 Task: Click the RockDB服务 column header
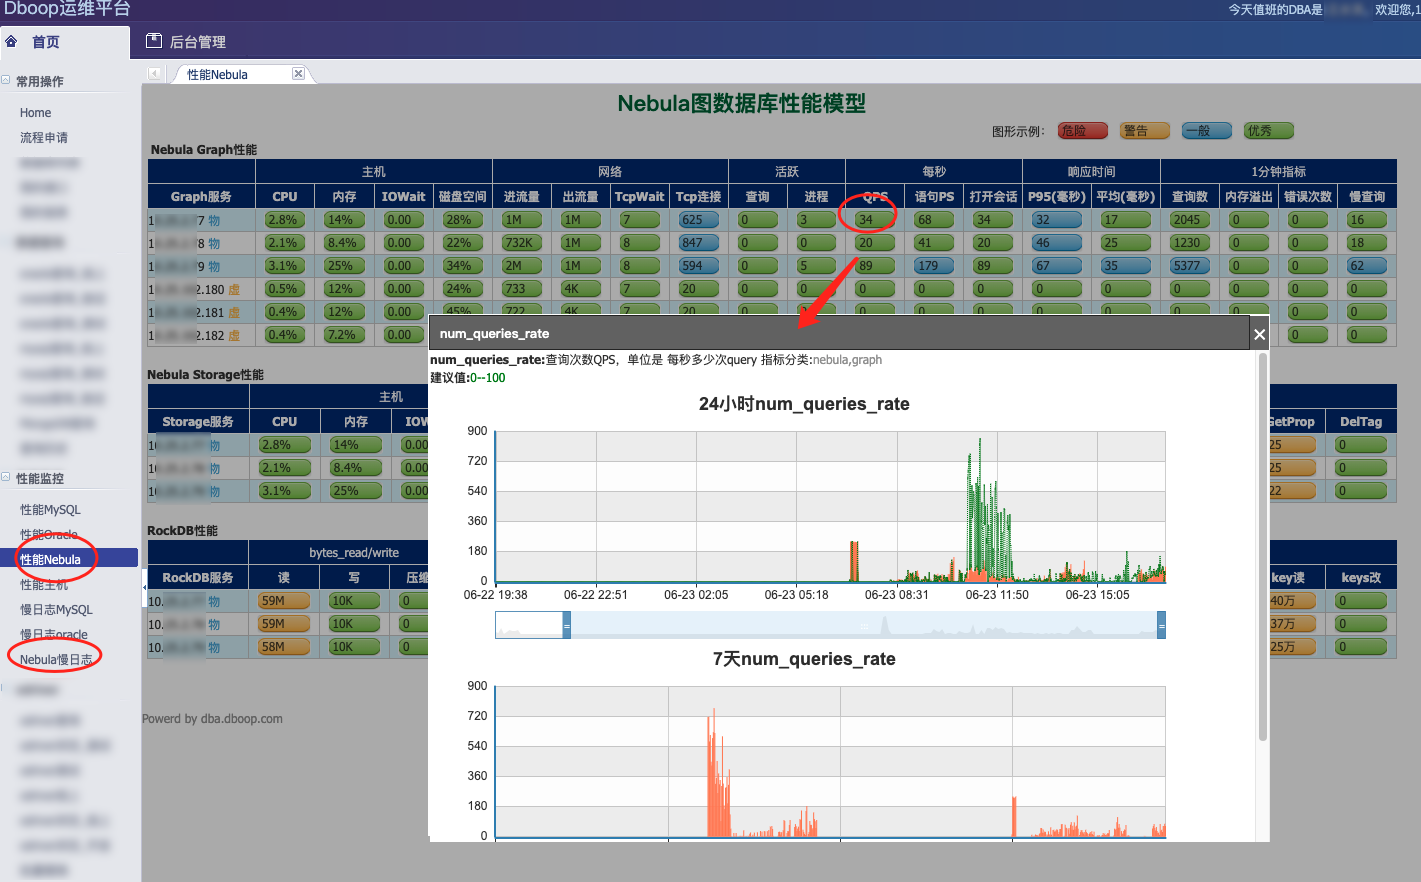[198, 578]
